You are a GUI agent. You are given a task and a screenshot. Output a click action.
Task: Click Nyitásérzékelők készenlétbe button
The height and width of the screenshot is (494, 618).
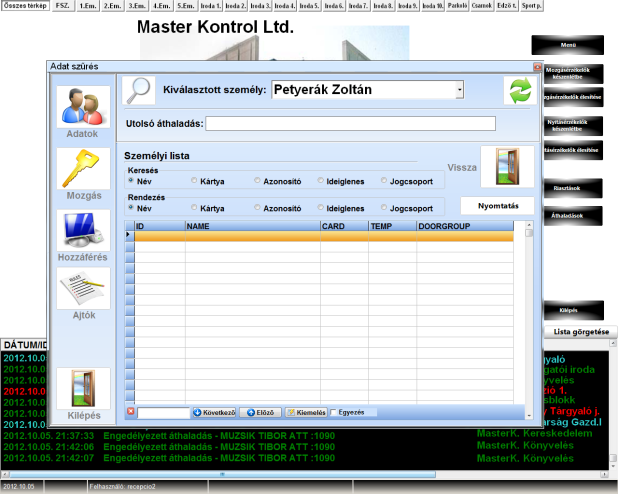click(573, 125)
